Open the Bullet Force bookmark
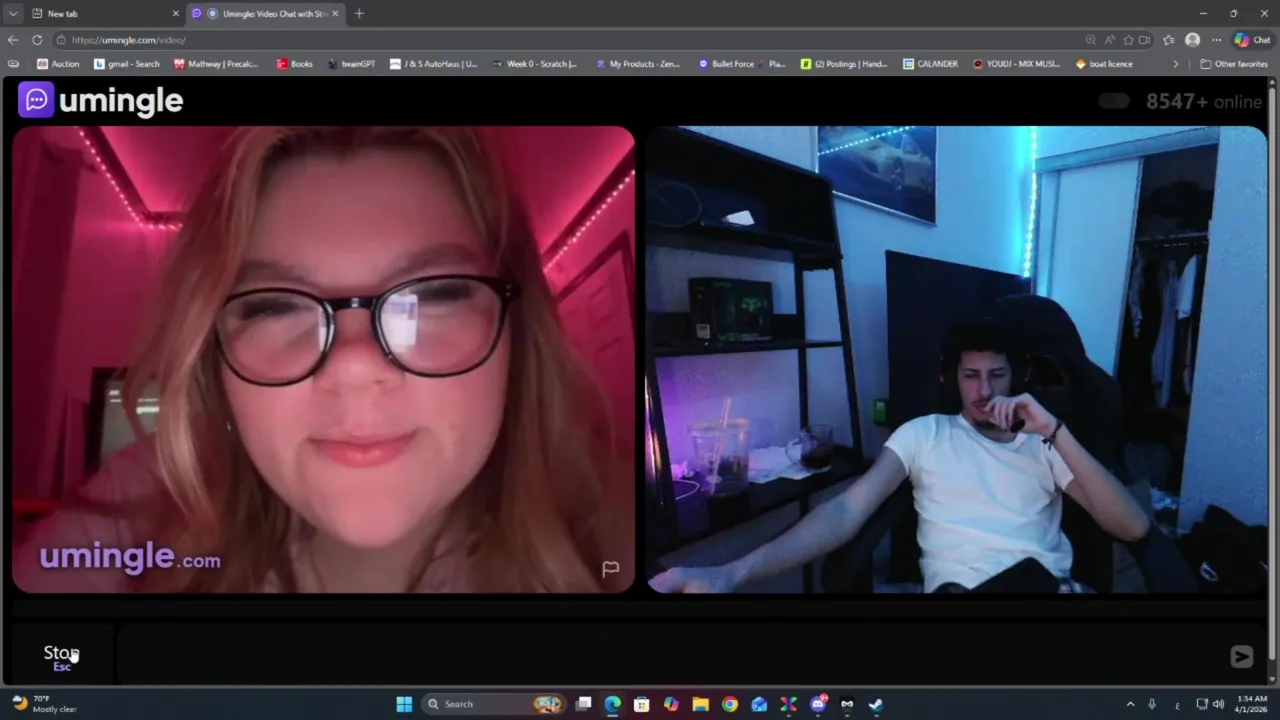Viewport: 1280px width, 720px height. (741, 64)
